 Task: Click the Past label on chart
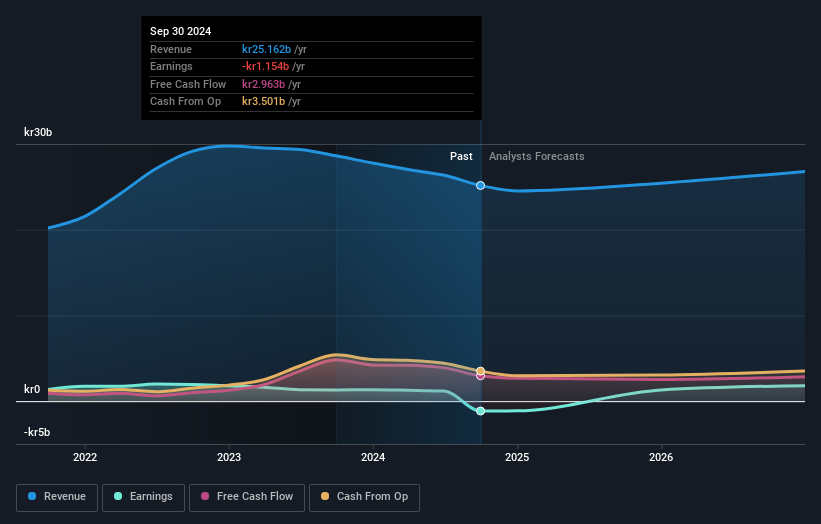pyautogui.click(x=461, y=156)
